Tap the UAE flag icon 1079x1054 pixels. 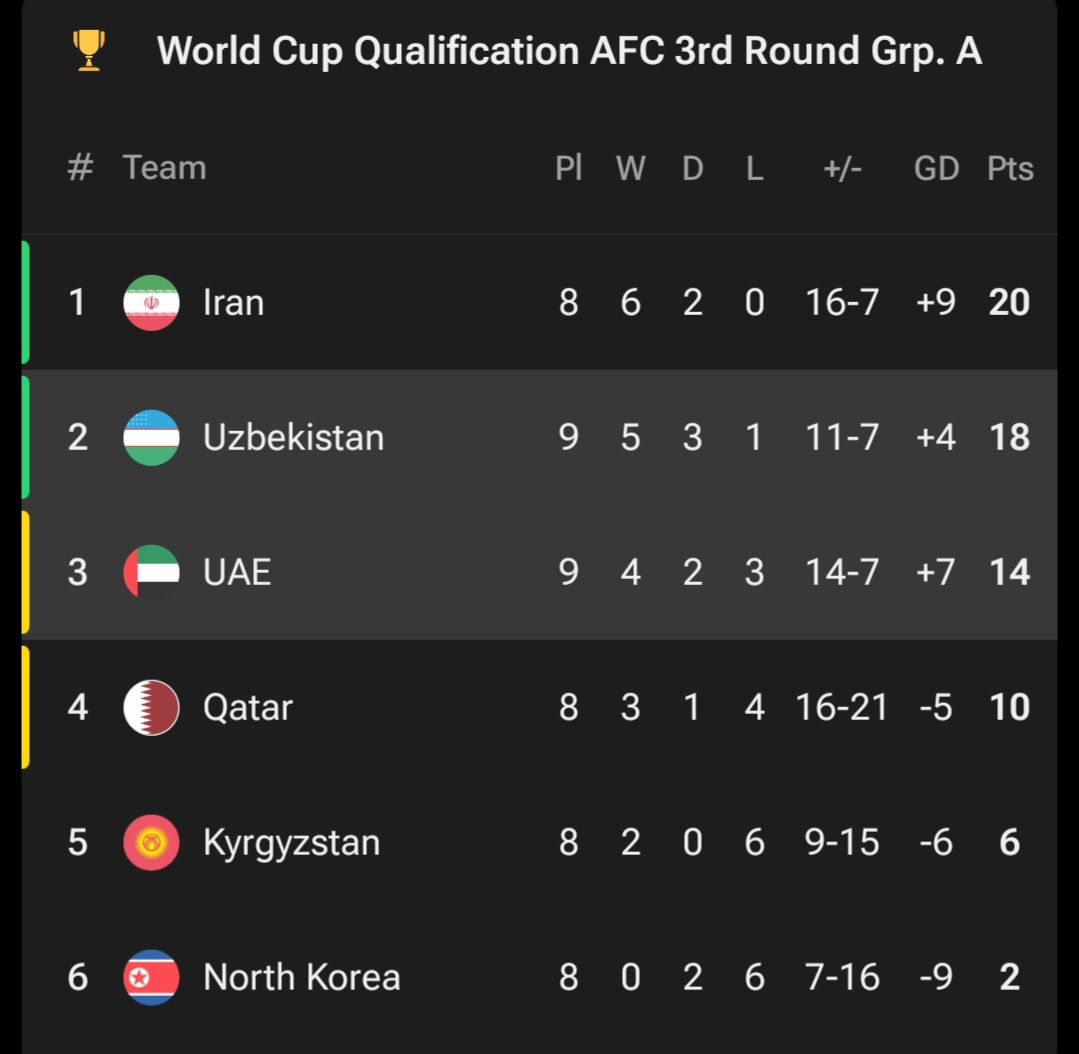point(151,572)
